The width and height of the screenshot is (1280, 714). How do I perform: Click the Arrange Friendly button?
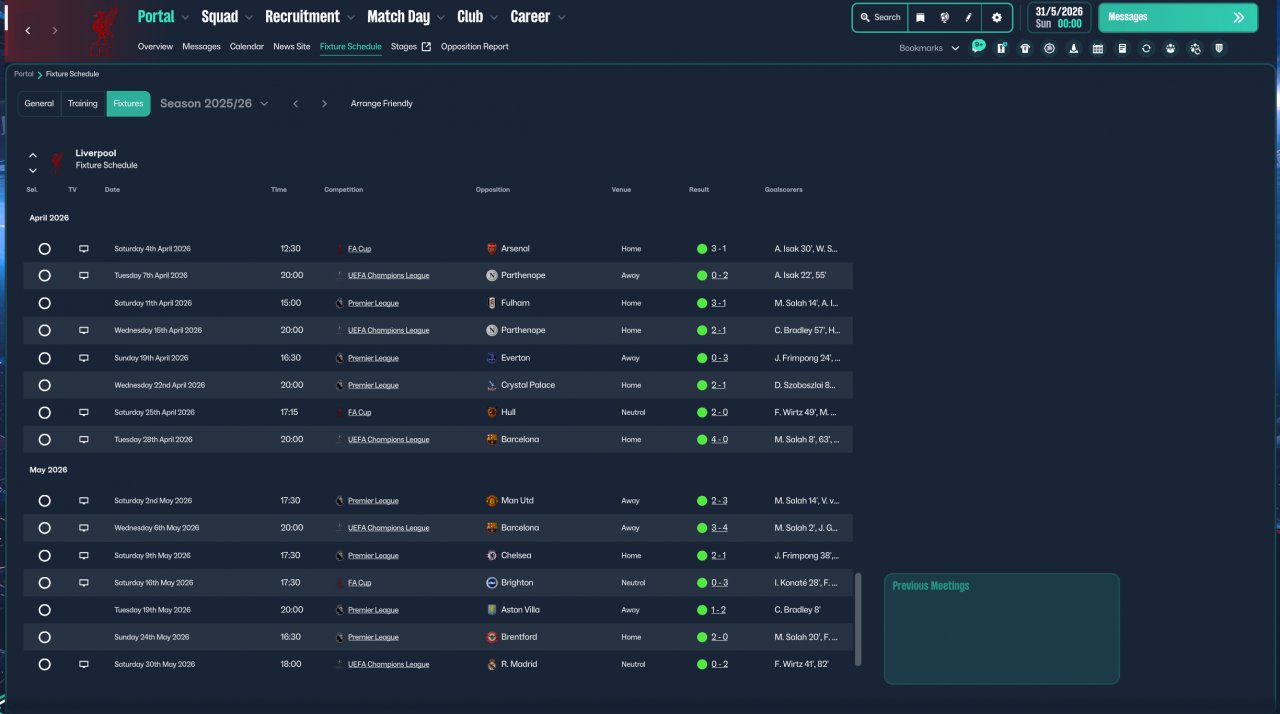(x=381, y=104)
